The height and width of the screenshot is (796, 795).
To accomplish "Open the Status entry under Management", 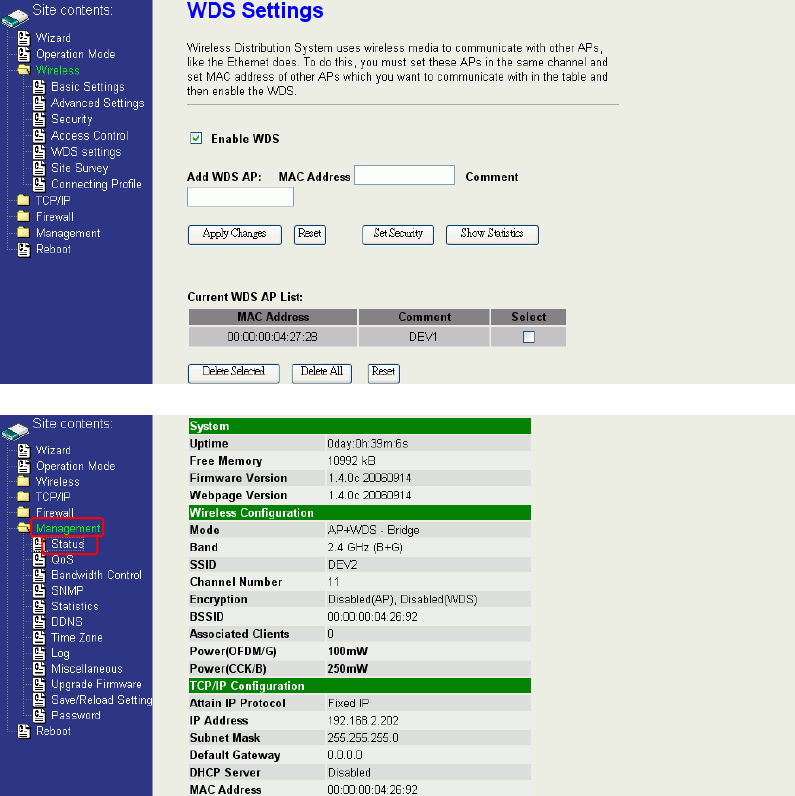I will tap(68, 544).
